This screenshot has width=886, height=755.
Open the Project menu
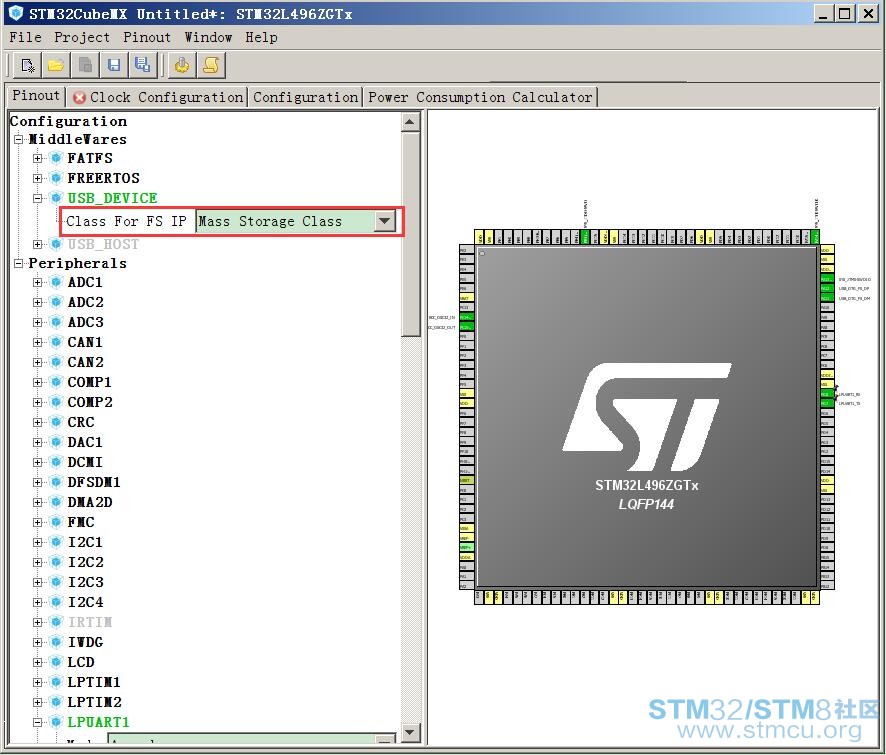tap(82, 37)
